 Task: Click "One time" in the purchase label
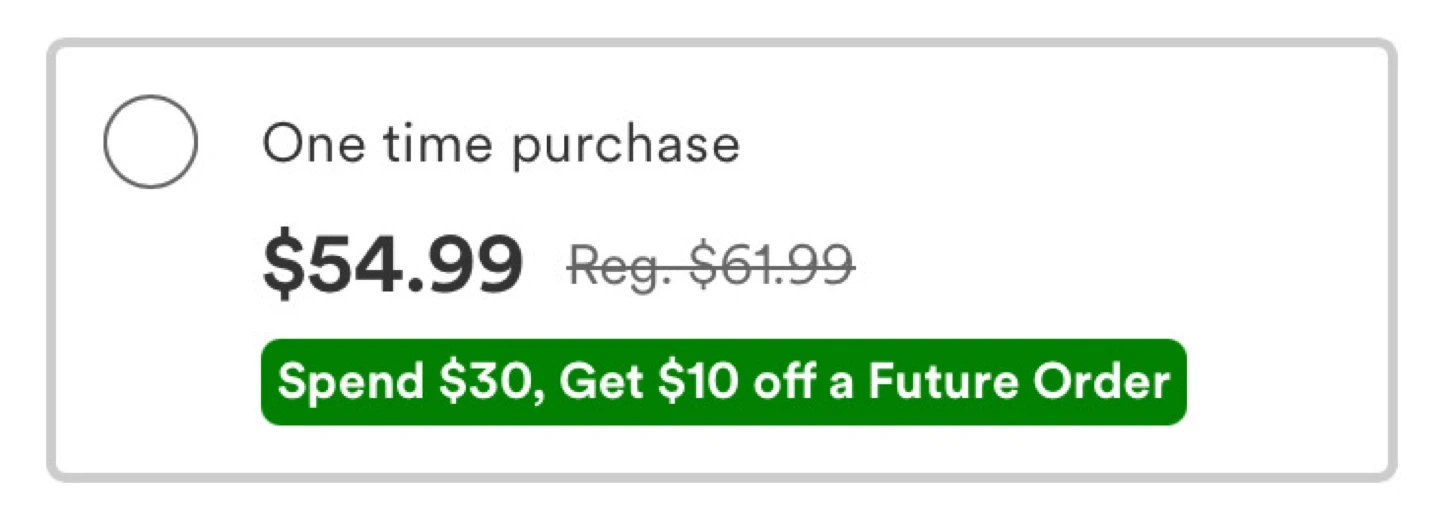pos(378,144)
